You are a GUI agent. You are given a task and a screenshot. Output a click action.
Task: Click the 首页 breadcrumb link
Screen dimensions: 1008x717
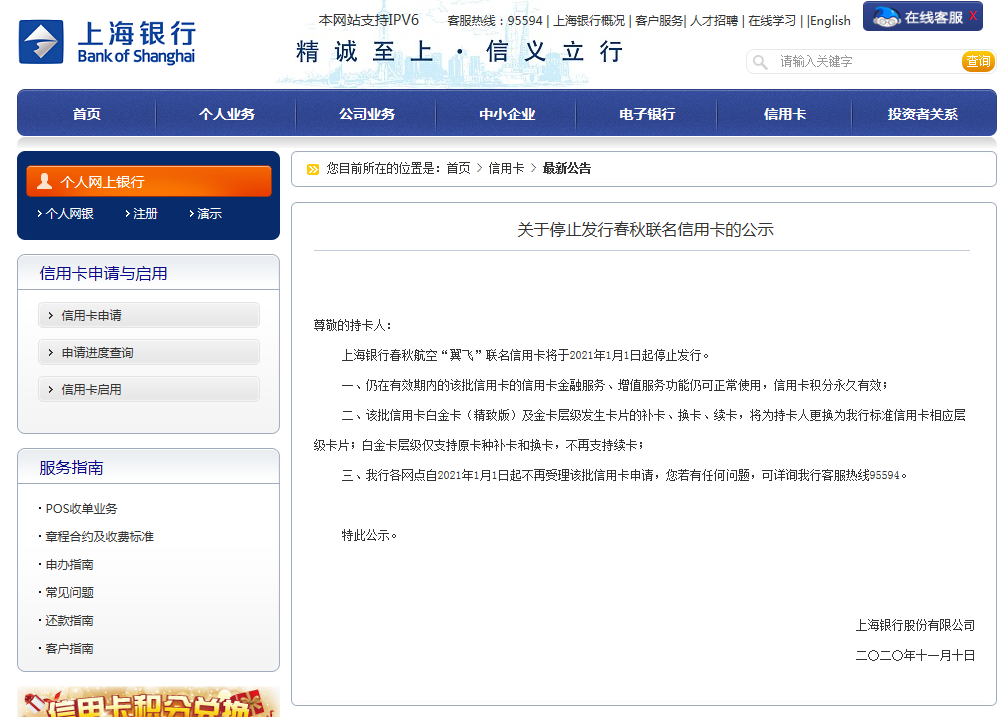click(458, 168)
